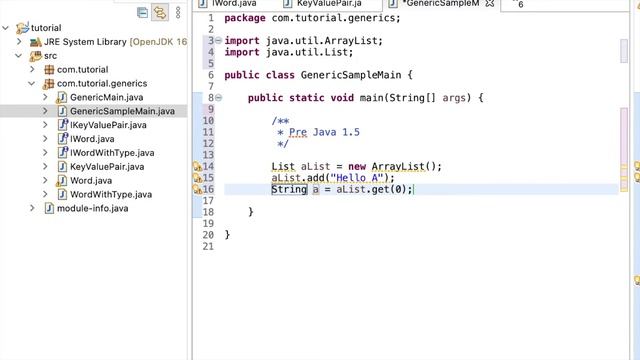Click the Collapse All icon in Package Explorer
This screenshot has height=360, width=640.
tap(142, 13)
